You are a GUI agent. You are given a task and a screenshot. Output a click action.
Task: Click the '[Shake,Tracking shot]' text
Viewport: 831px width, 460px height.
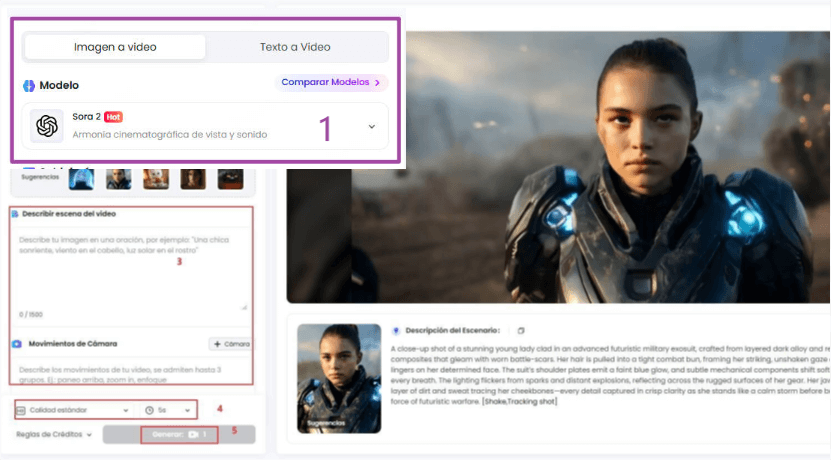pos(520,402)
